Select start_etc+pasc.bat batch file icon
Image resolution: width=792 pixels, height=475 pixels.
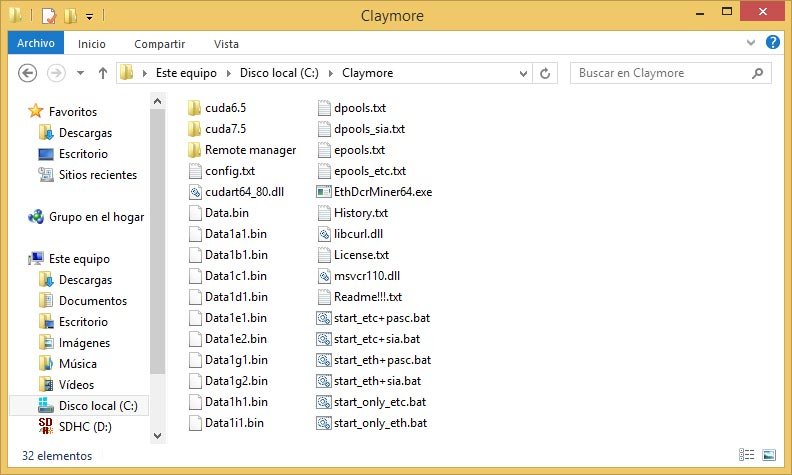coord(324,318)
